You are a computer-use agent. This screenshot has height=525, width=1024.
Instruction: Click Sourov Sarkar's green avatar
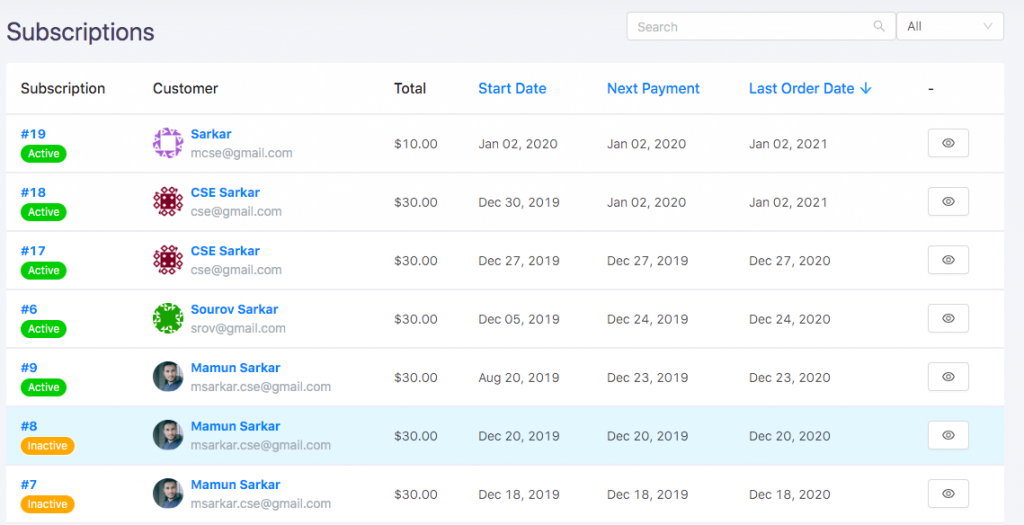tap(168, 318)
